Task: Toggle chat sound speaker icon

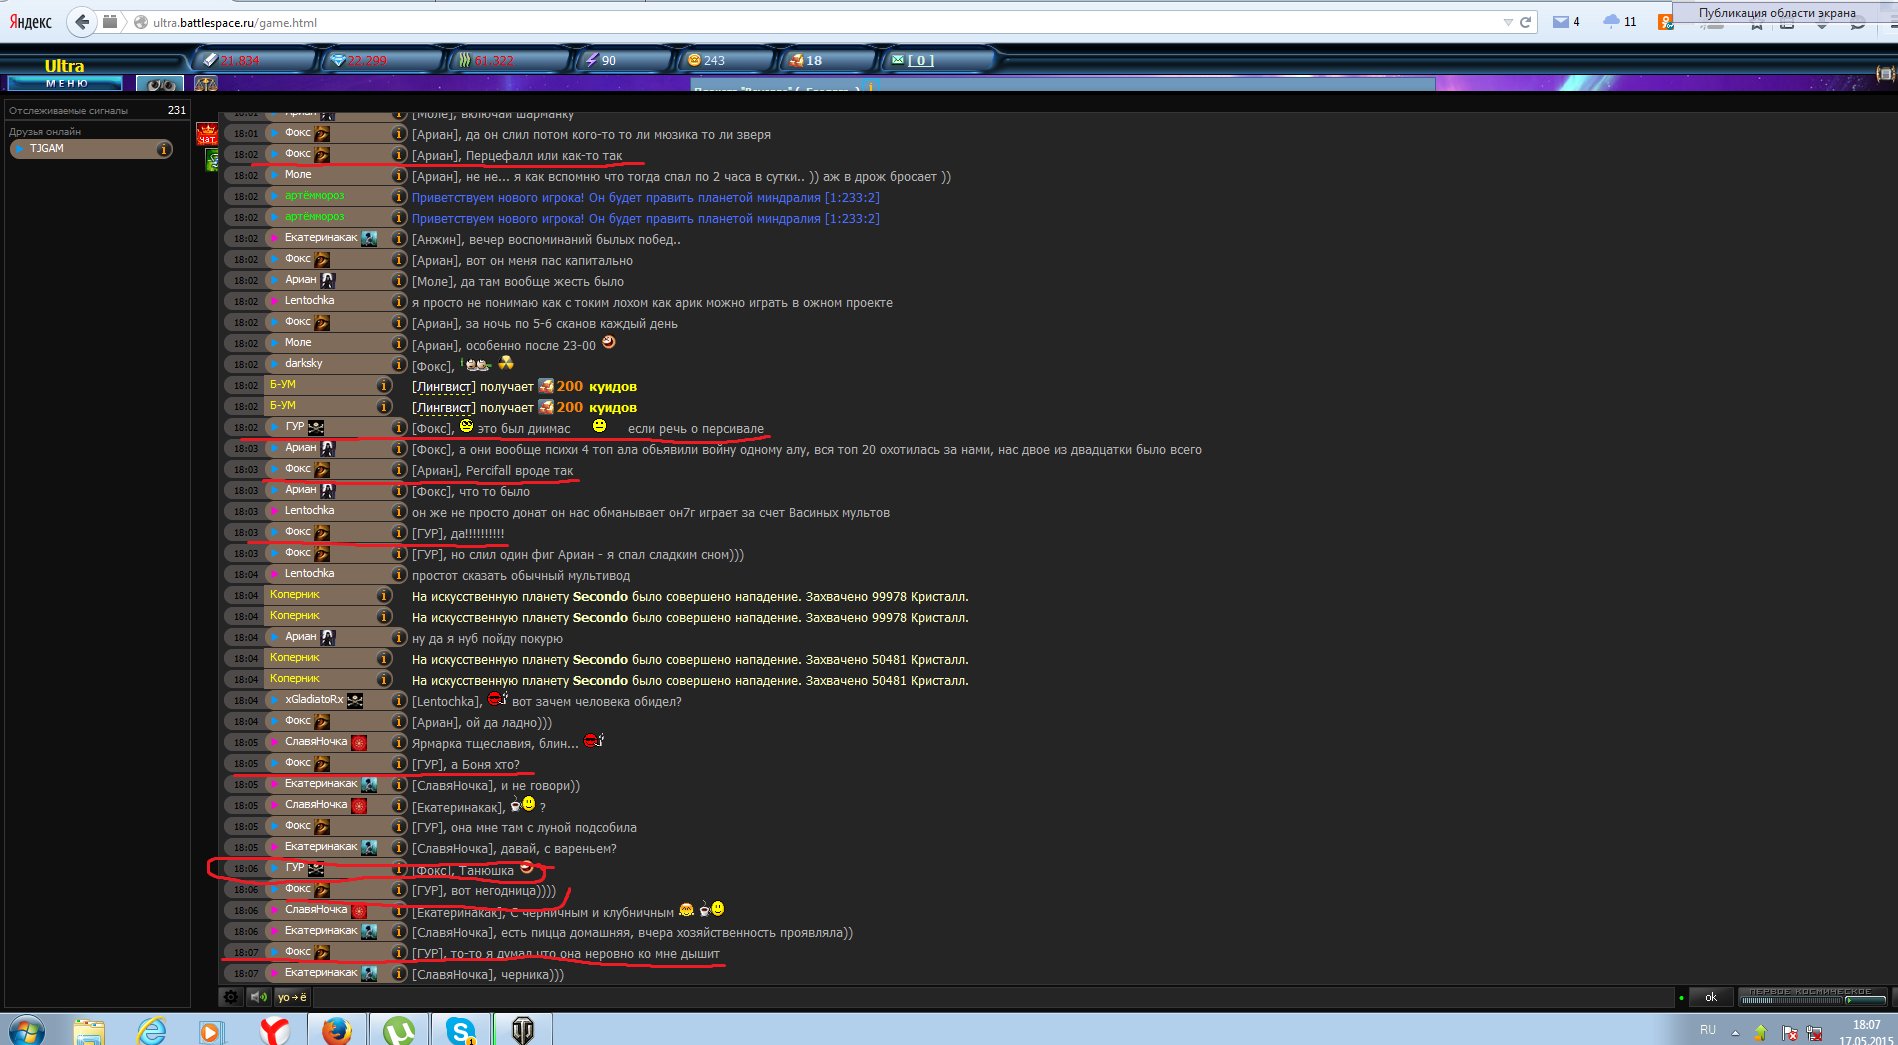Action: click(259, 997)
